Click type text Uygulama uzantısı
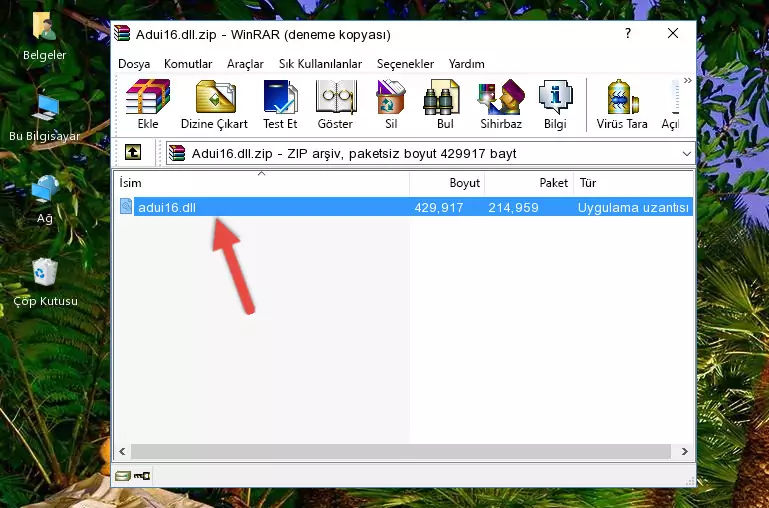Image resolution: width=769 pixels, height=508 pixels. pyautogui.click(x=633, y=208)
